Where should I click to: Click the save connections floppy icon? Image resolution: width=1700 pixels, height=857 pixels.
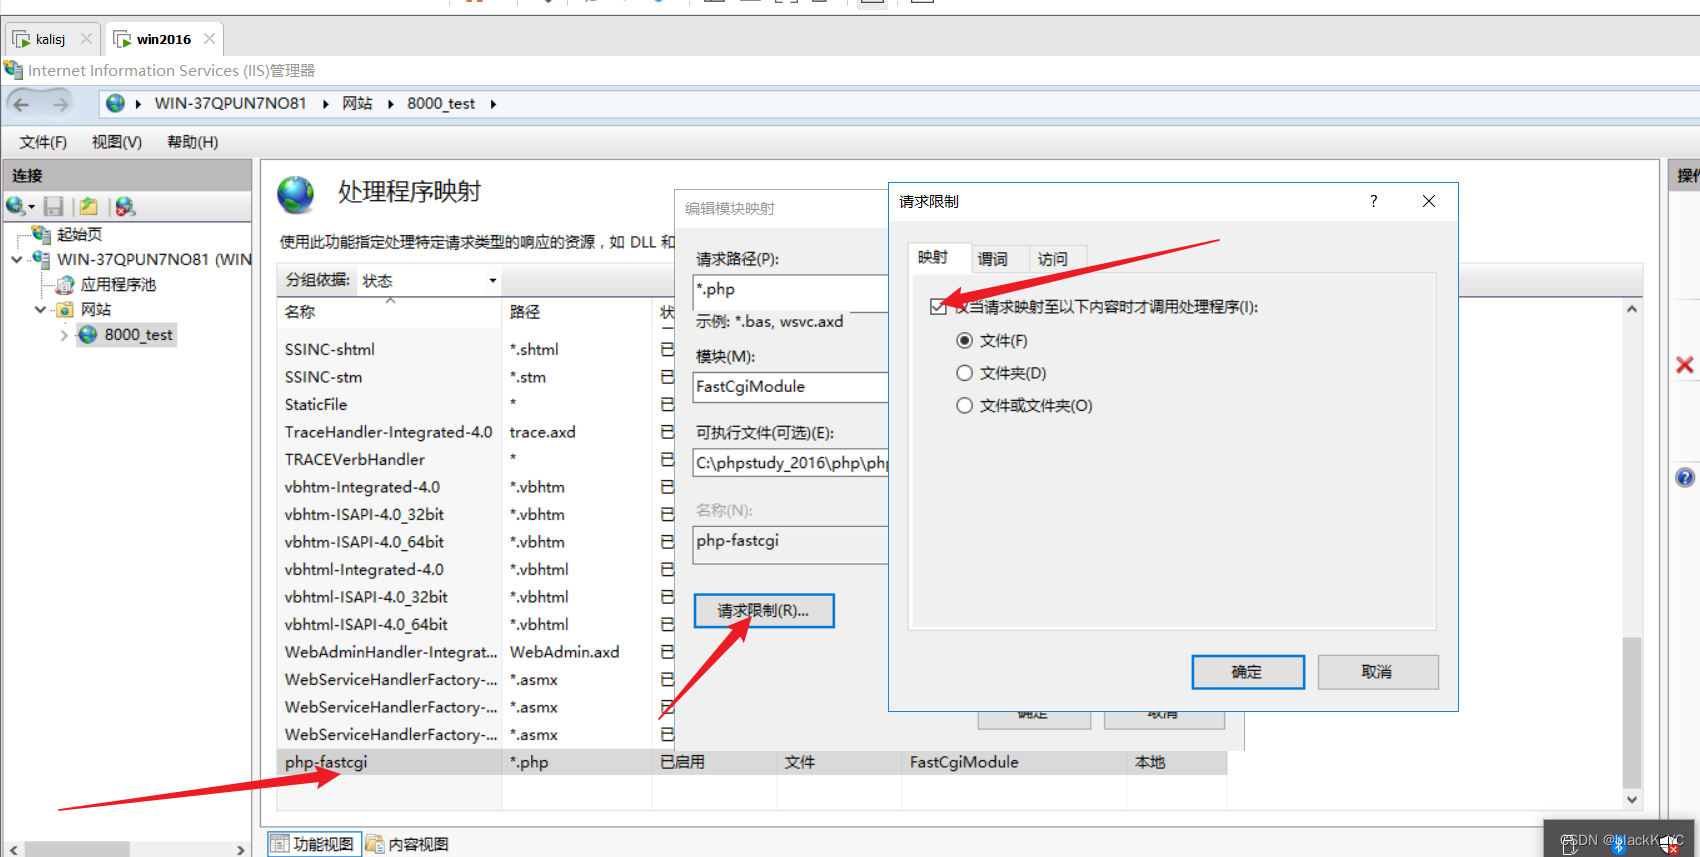tap(54, 206)
